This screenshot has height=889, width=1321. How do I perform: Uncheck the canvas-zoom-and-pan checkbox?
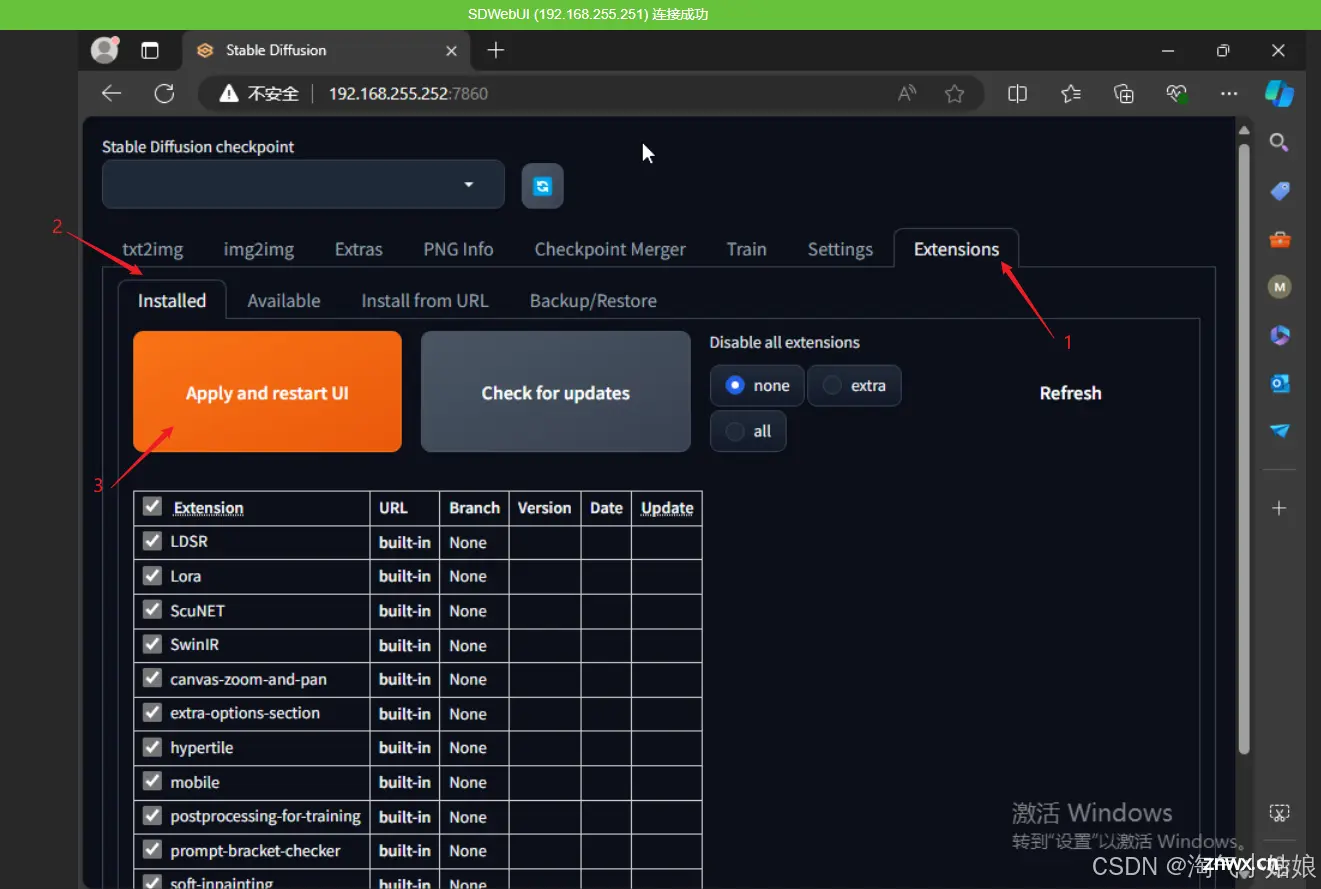tap(152, 678)
